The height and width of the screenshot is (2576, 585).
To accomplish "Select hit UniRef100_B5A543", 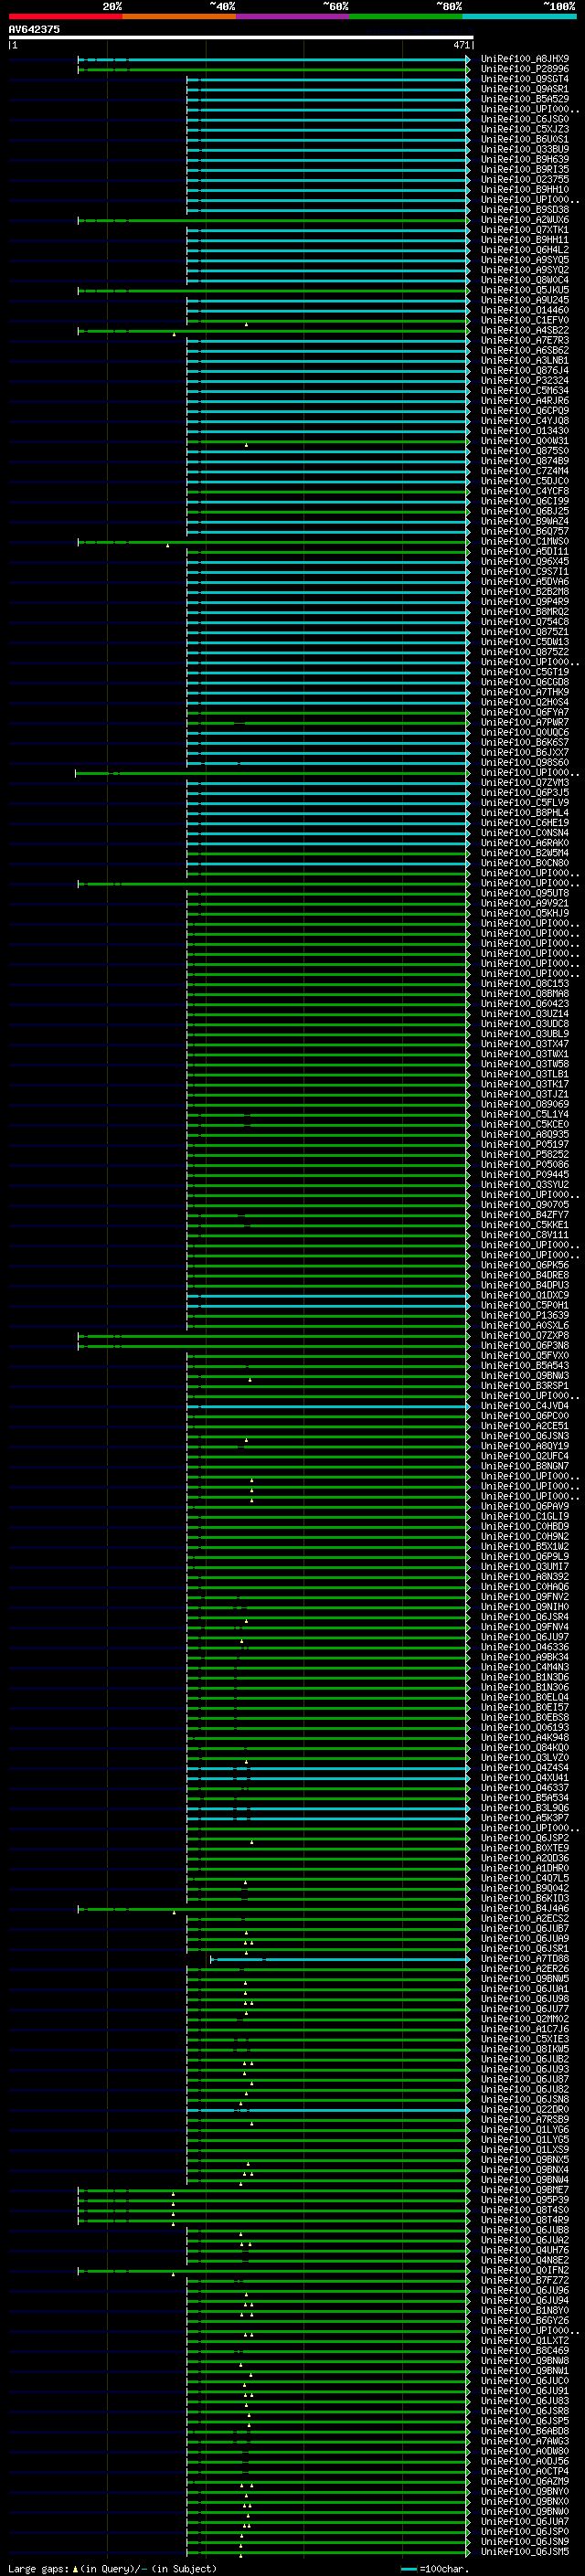I will click(x=525, y=1365).
